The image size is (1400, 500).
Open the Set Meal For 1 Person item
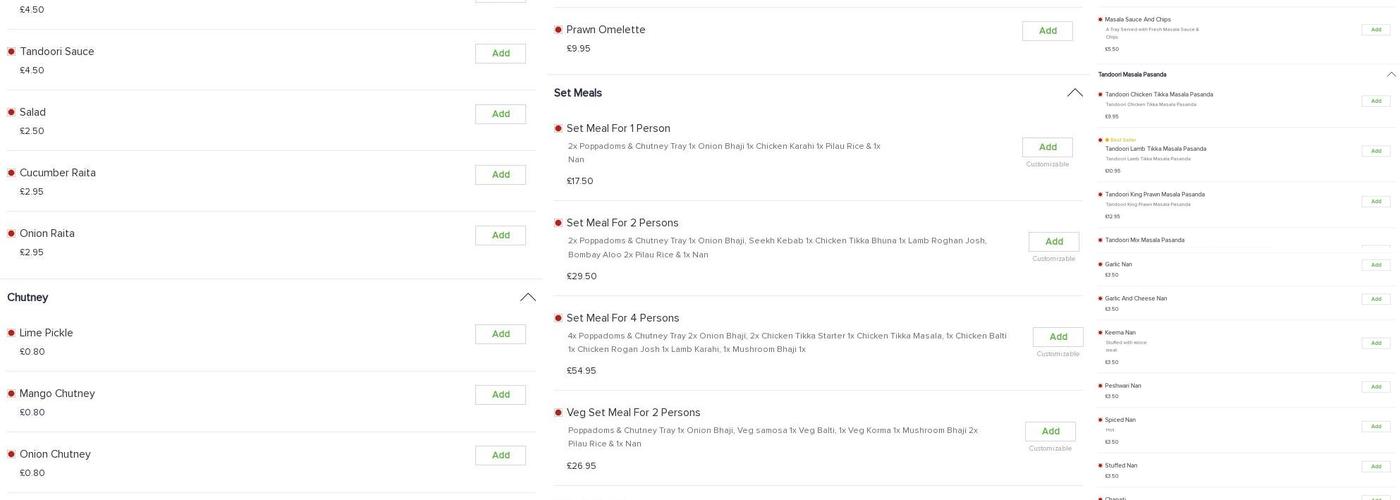pyautogui.click(x=618, y=129)
